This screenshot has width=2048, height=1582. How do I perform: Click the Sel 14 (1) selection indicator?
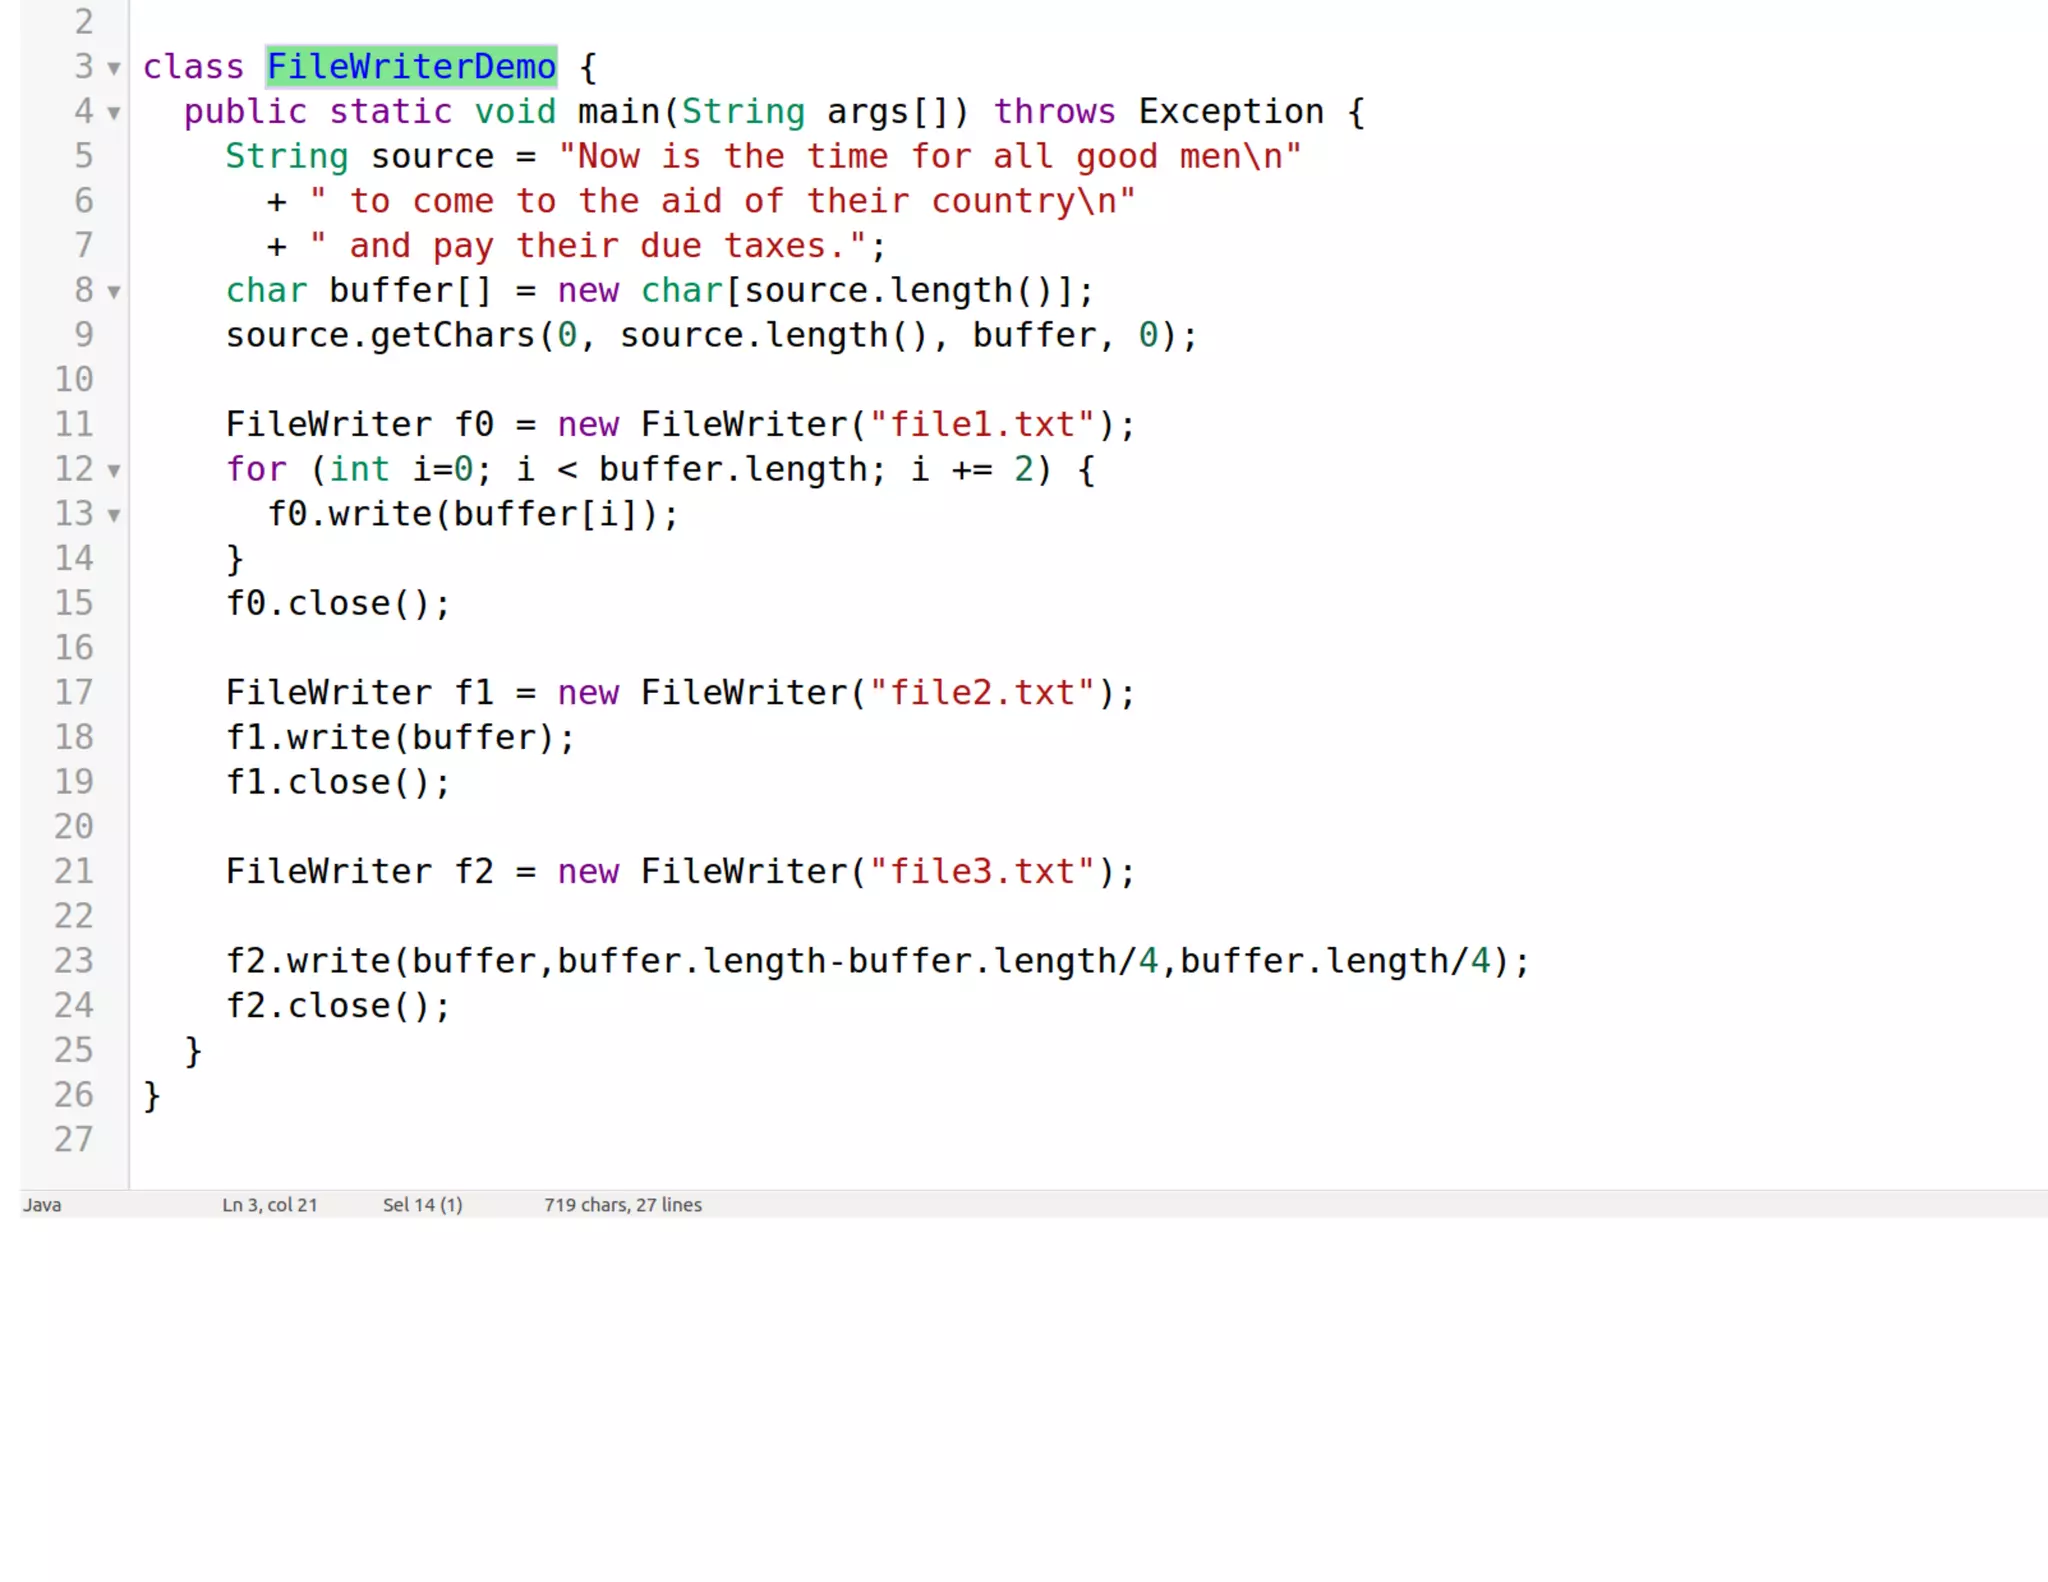click(x=422, y=1205)
